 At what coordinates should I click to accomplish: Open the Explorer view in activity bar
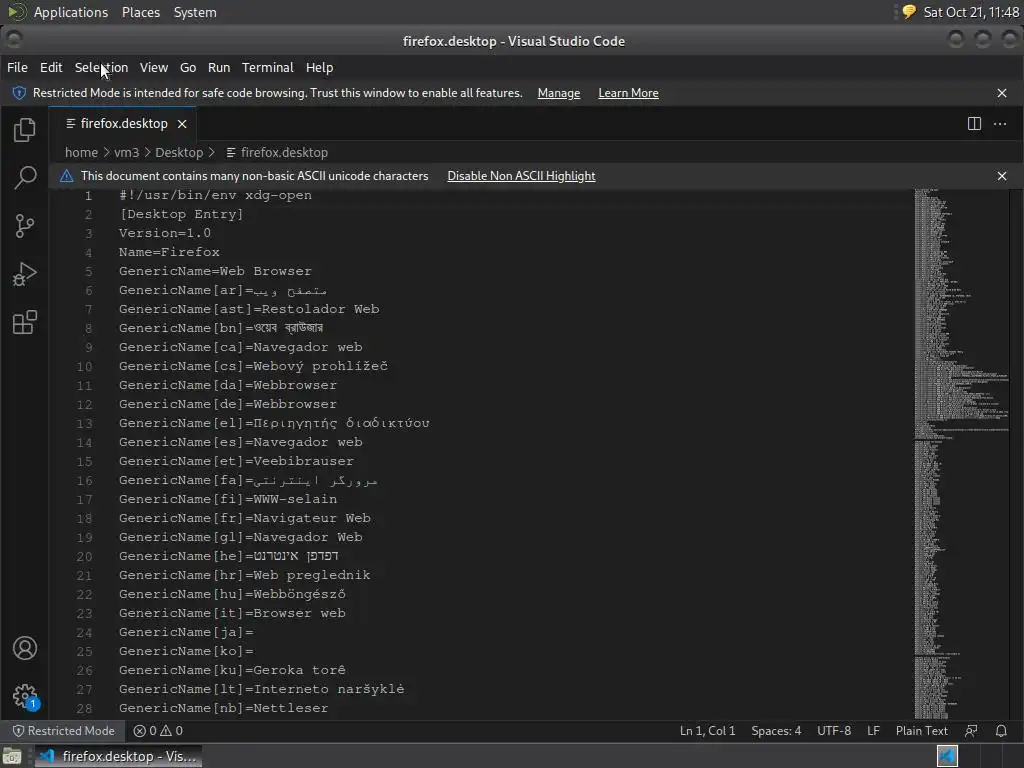click(x=24, y=129)
